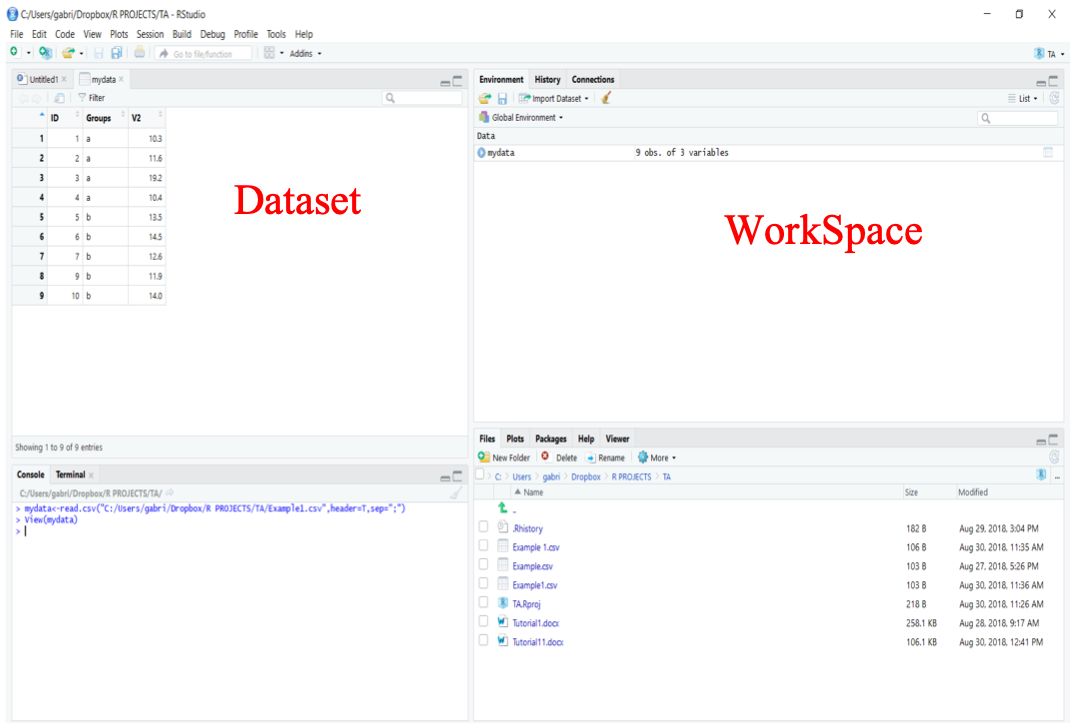Click the Save All files icon
The image size is (1080, 723).
[117, 53]
